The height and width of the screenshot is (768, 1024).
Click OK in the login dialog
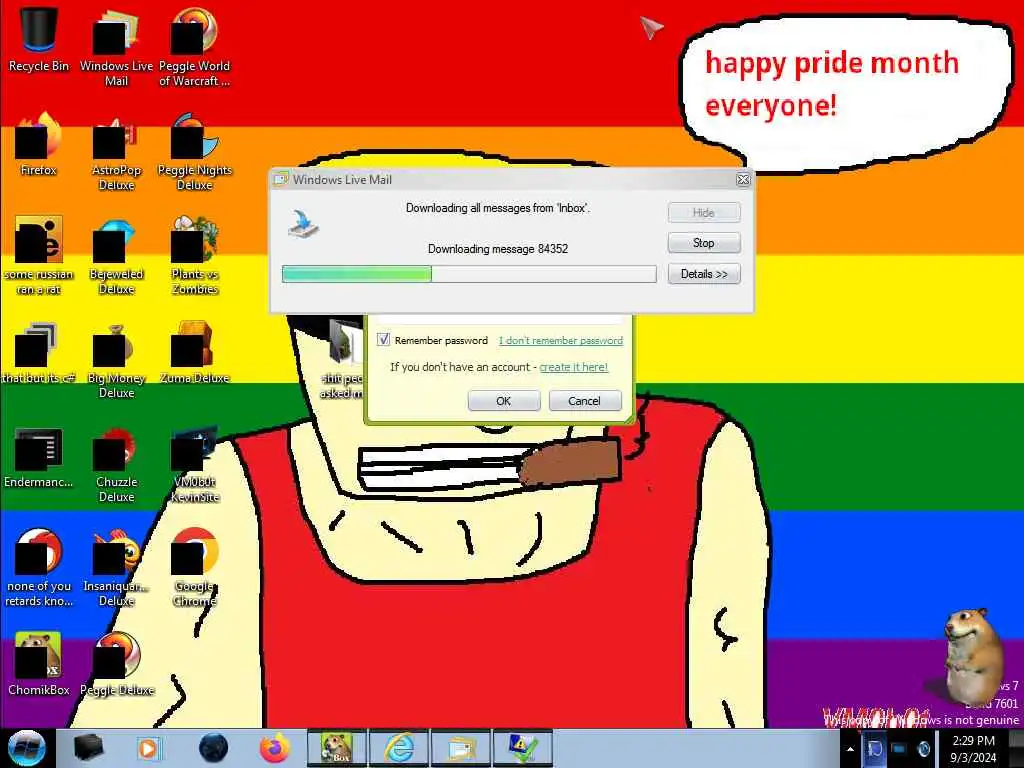pos(504,401)
